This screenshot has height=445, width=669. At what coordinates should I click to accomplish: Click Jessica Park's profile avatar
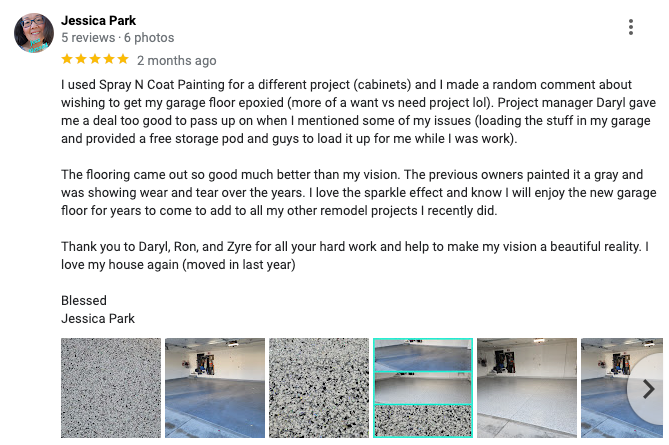click(x=33, y=33)
